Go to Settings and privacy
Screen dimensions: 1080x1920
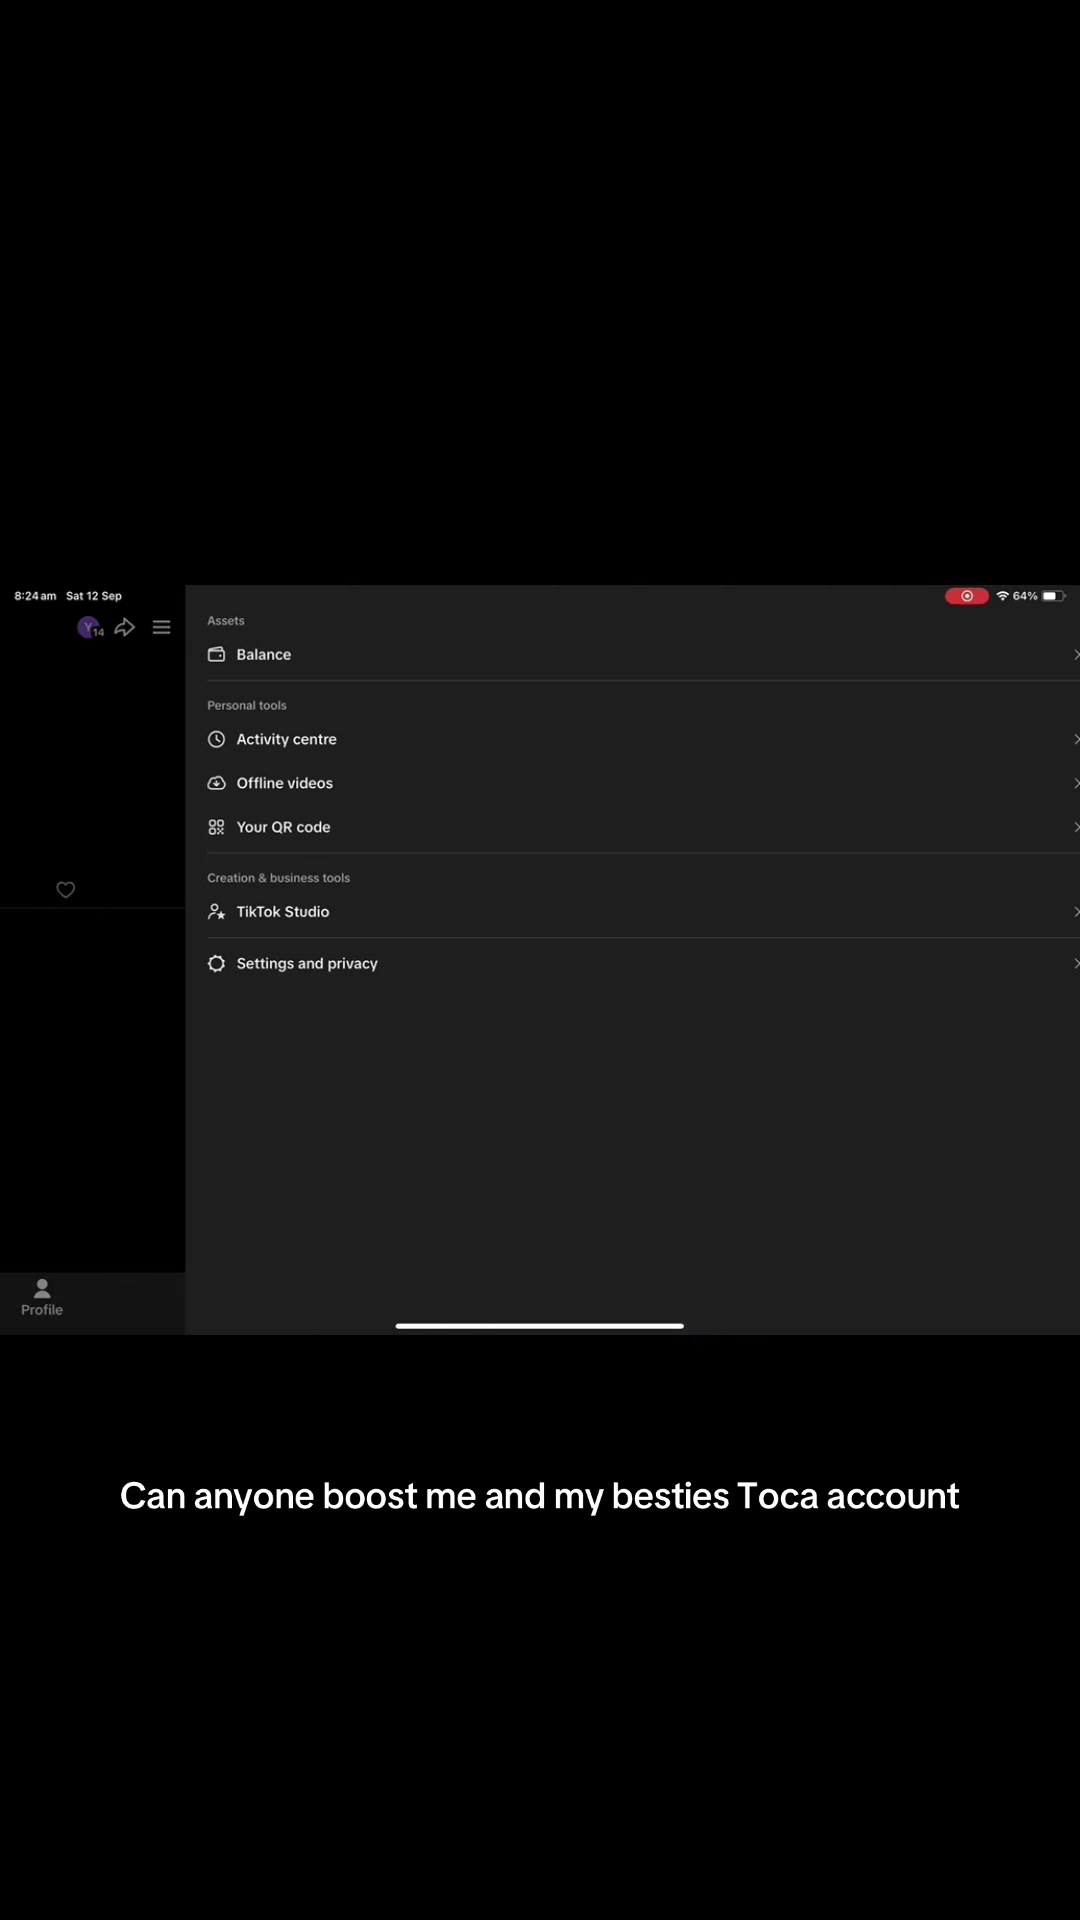click(x=643, y=963)
